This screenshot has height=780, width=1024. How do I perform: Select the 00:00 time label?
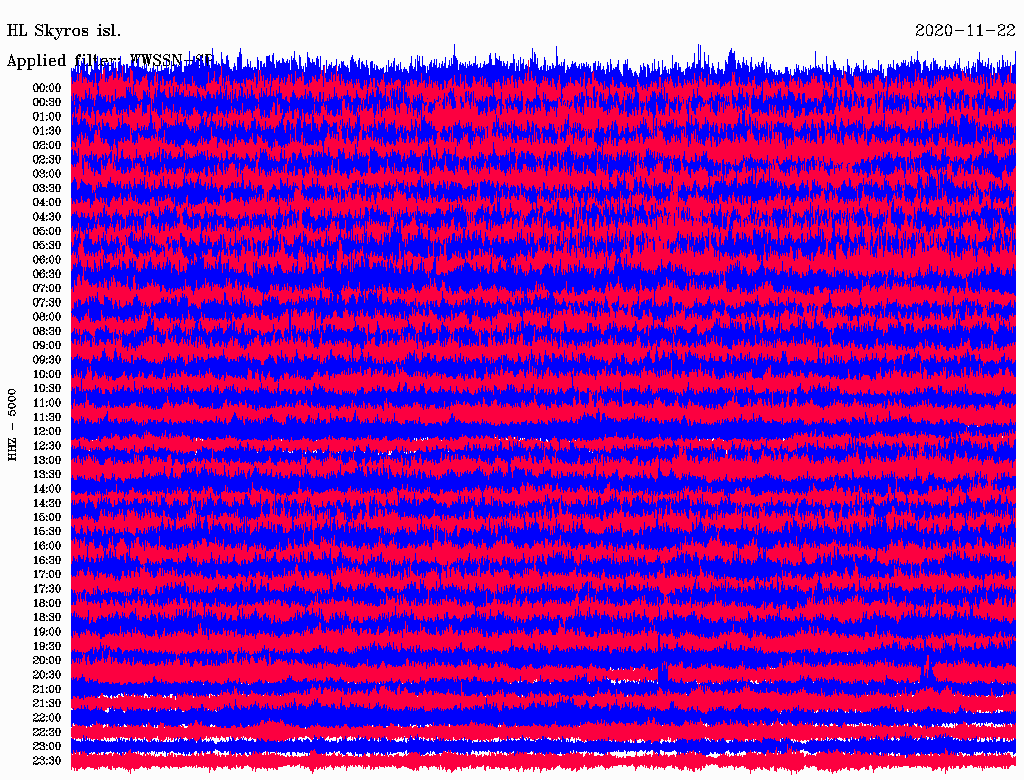pyautogui.click(x=47, y=88)
